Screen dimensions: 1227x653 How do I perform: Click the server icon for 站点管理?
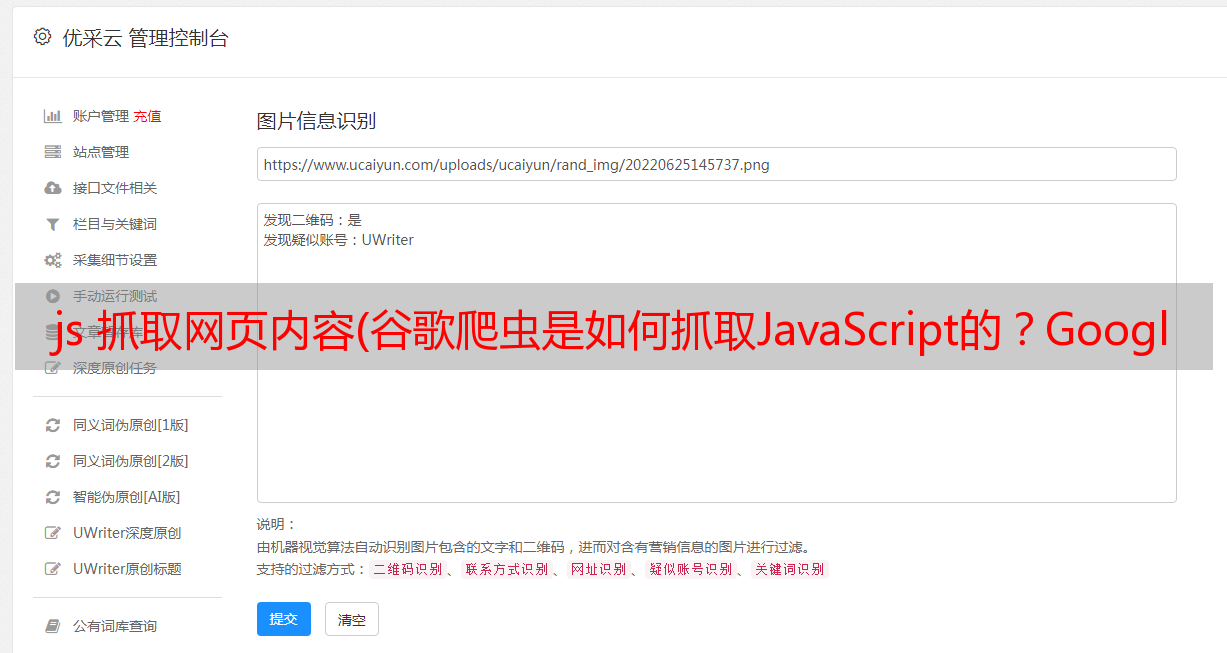(53, 152)
